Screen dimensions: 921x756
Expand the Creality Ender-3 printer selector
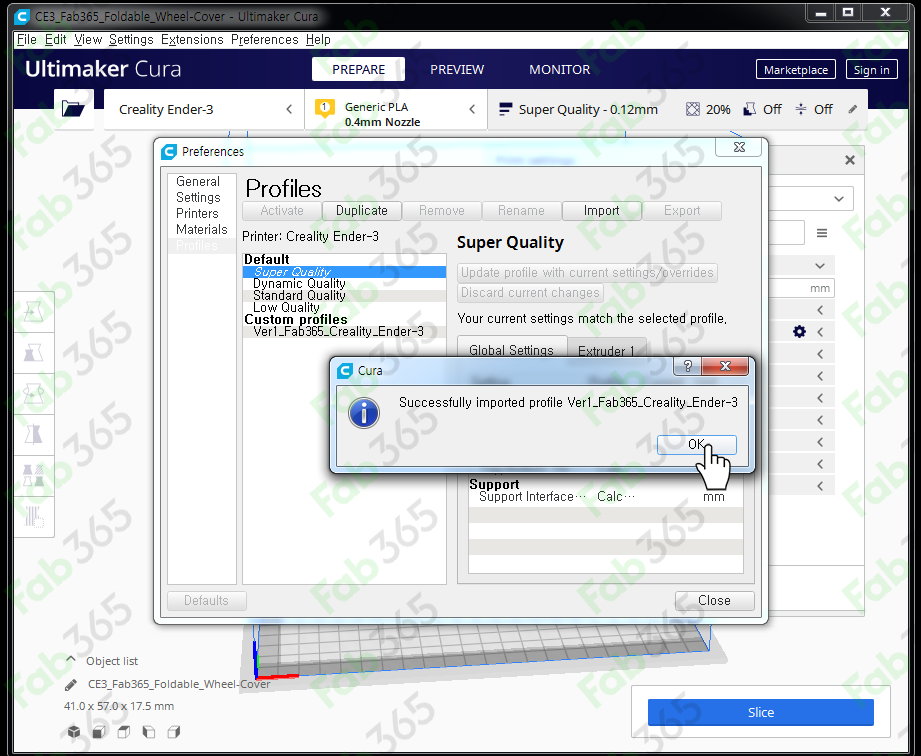click(204, 109)
